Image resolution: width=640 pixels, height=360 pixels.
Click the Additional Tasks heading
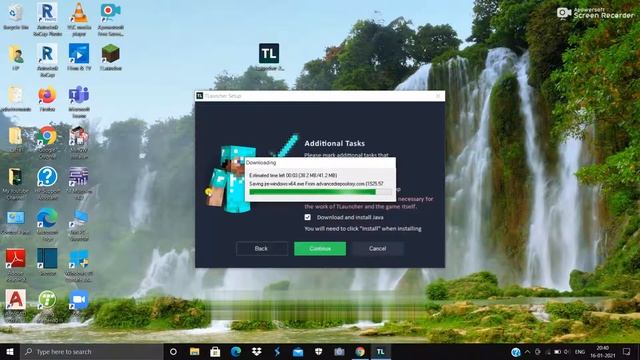[335, 143]
